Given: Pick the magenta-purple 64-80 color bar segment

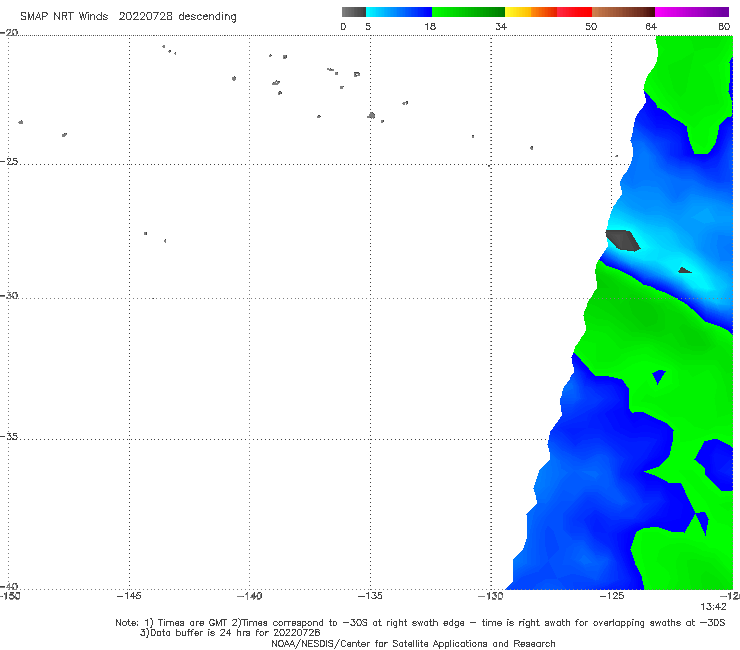Looking at the screenshot, I should 692,12.
